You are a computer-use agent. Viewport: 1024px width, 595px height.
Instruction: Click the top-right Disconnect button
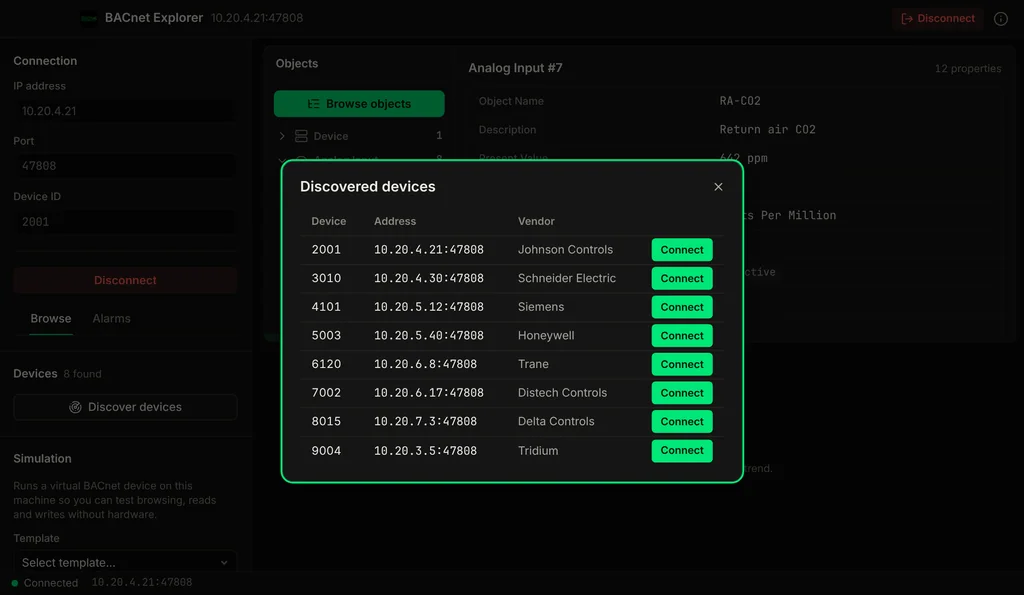point(938,18)
